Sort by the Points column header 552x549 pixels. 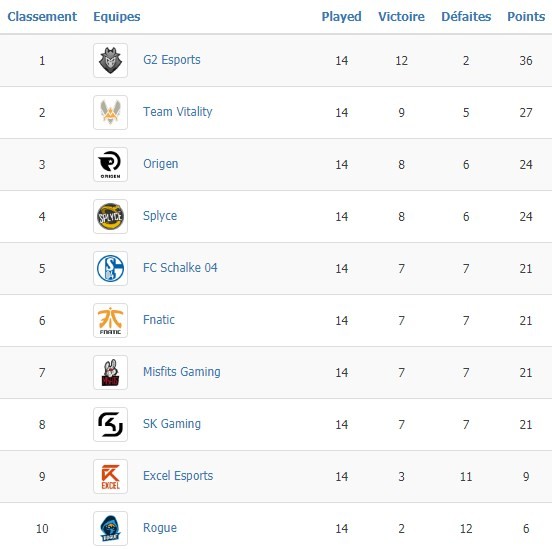(526, 17)
